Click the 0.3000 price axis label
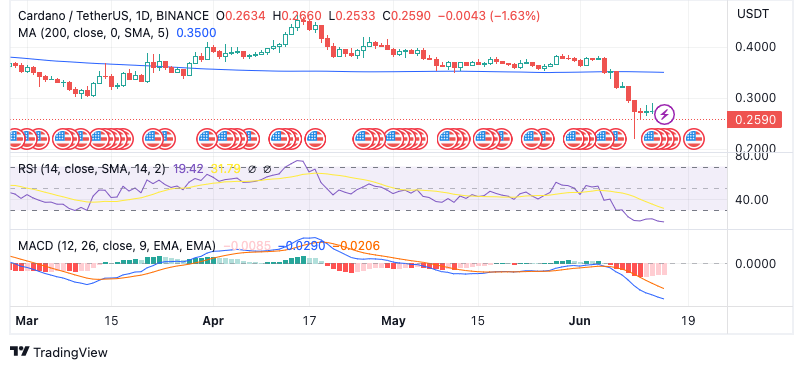 (754, 98)
